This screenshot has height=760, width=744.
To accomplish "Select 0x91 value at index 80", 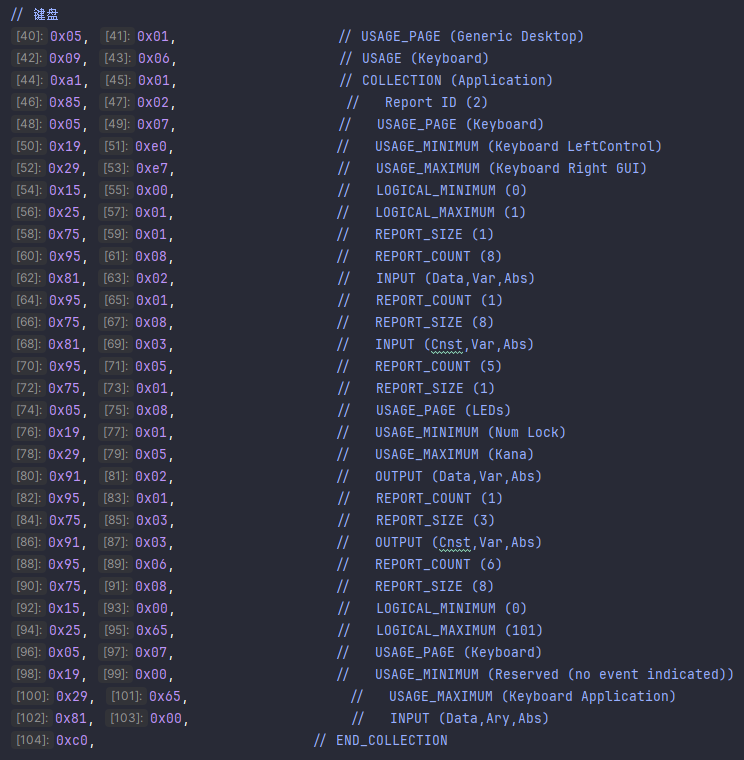I will pyautogui.click(x=65, y=476).
